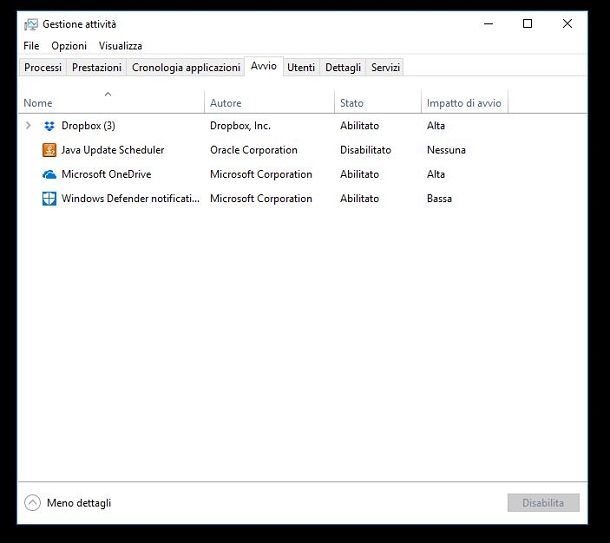Open the Cronologia applicazioni tab
Viewport: 610px width, 543px height.
coord(186,68)
